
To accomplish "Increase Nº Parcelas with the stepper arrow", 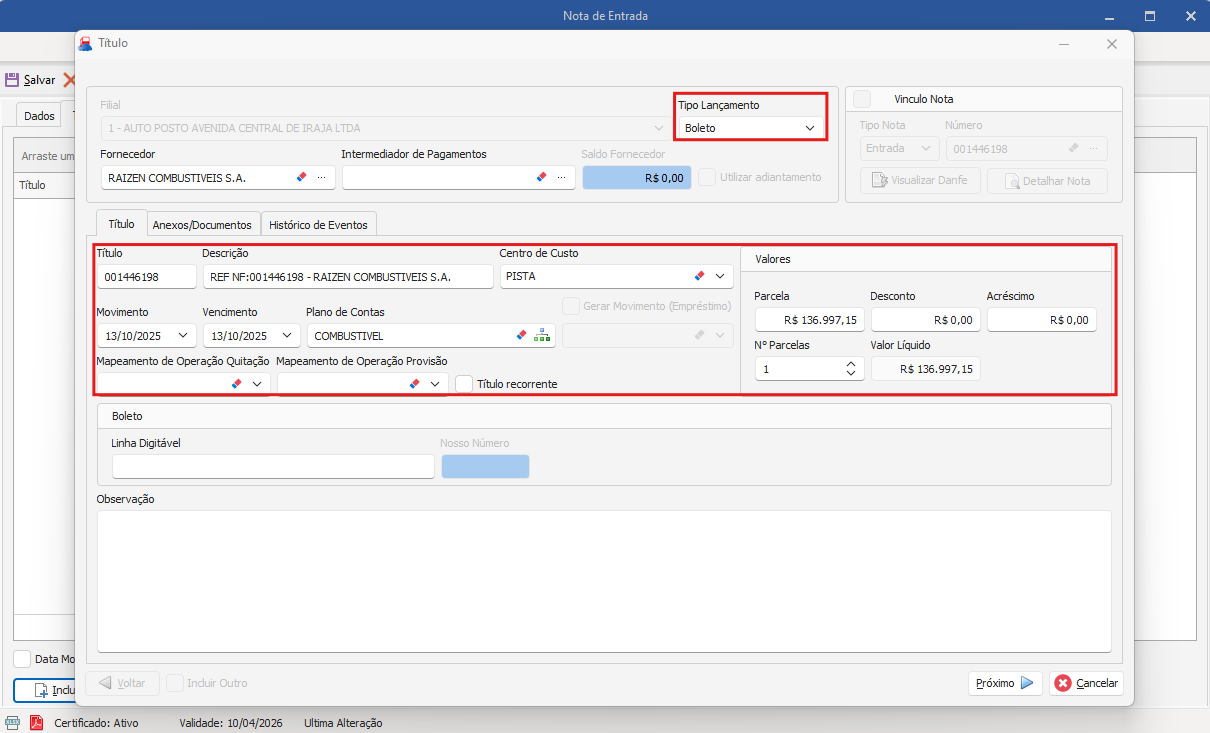I will point(850,364).
